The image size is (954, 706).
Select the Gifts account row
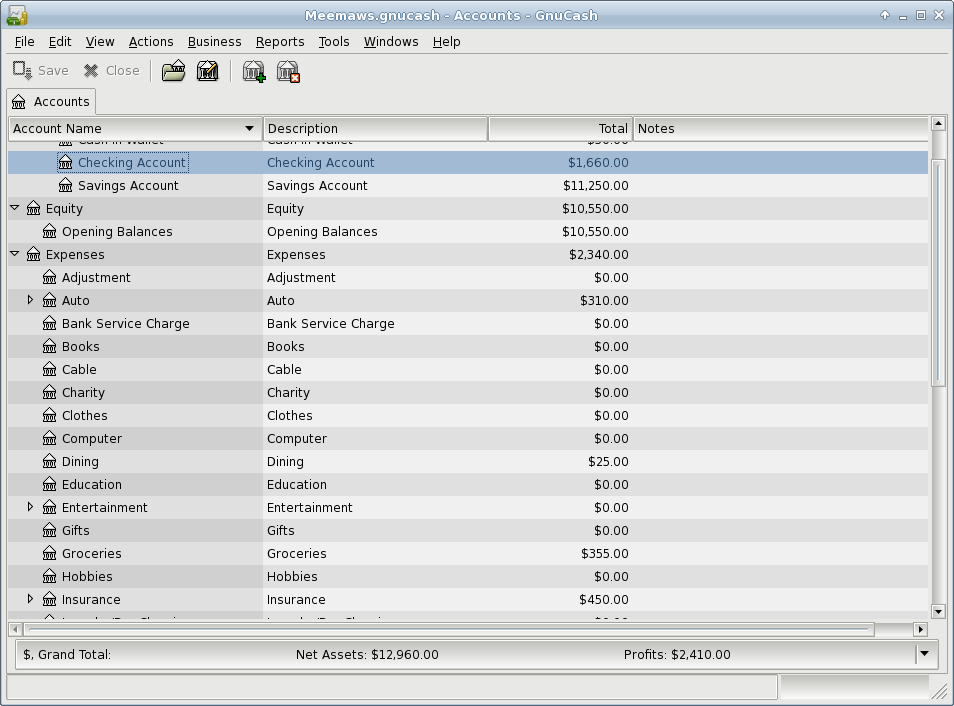click(x=468, y=531)
